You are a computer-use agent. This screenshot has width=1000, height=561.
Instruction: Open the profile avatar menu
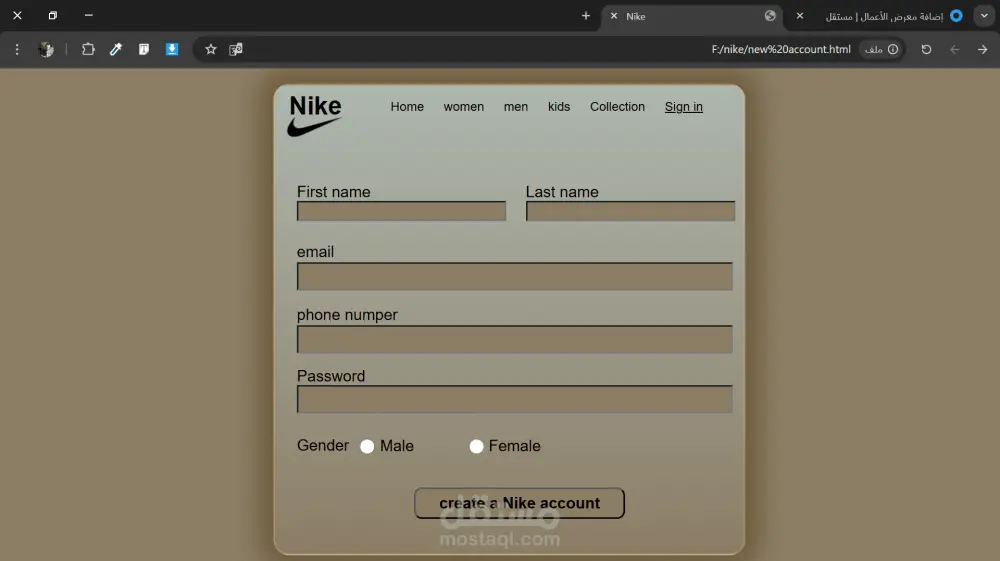click(46, 49)
